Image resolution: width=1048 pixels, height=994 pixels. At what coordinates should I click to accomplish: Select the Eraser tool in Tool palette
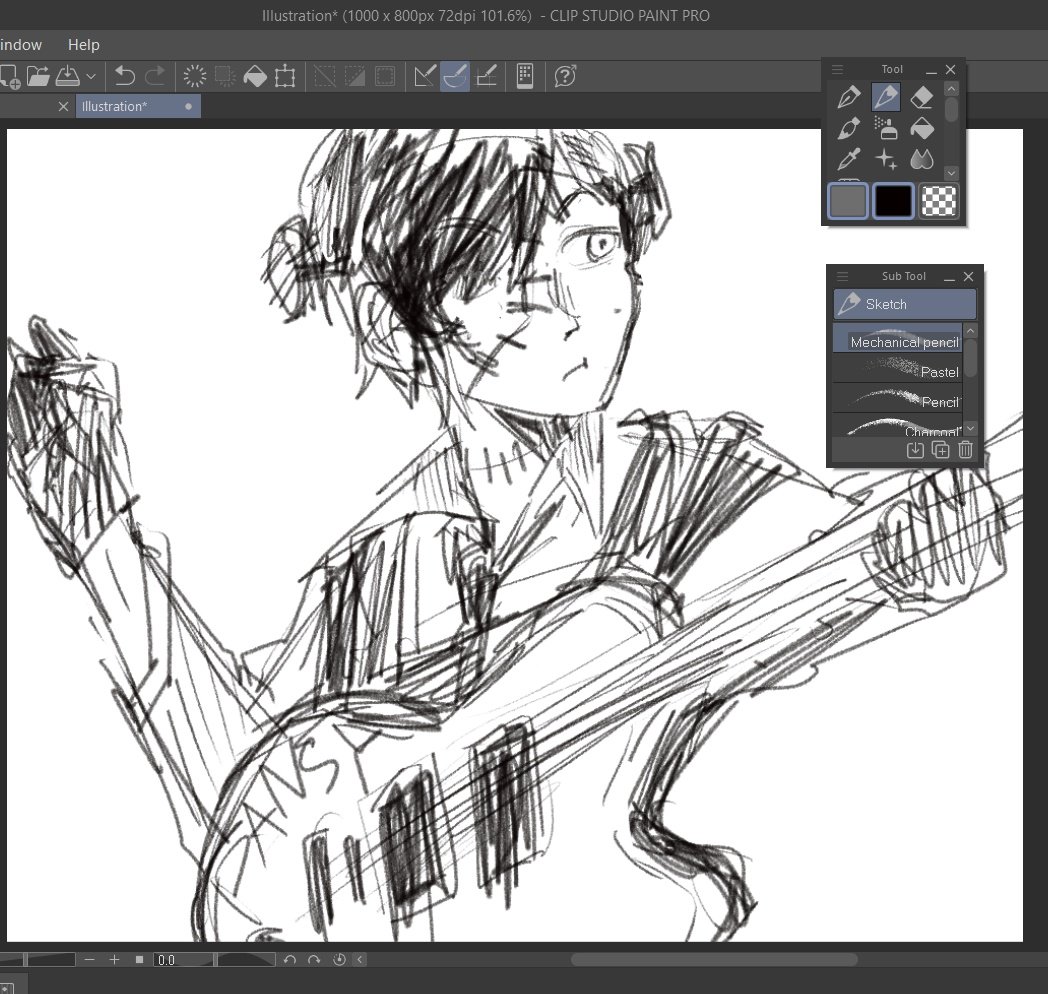(922, 98)
